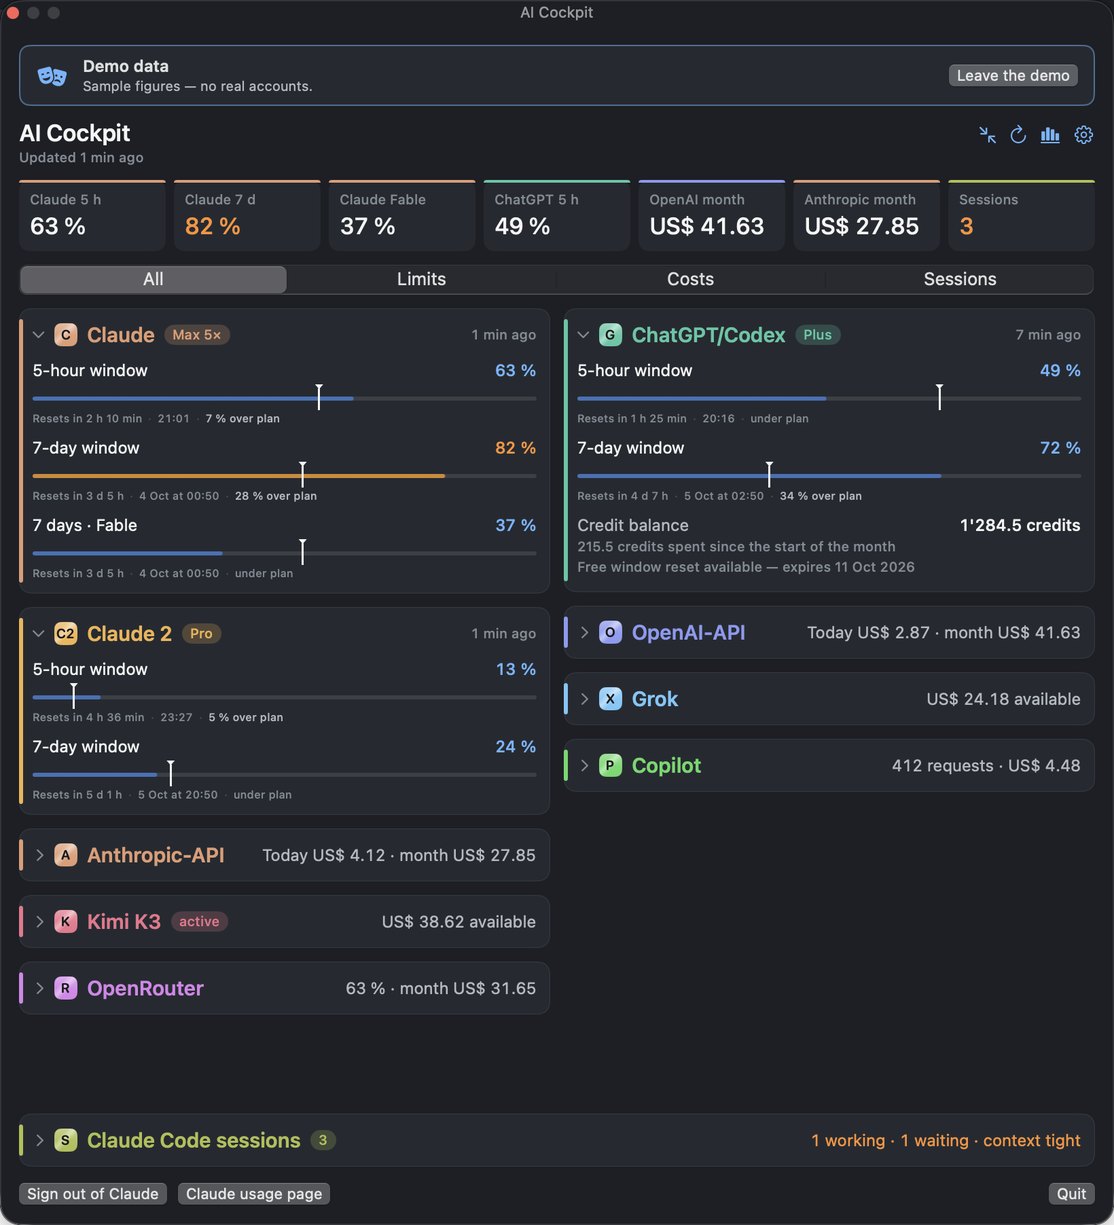The height and width of the screenshot is (1225, 1114).
Task: Click the Copilot 'P' provider badge
Action: (x=610, y=766)
